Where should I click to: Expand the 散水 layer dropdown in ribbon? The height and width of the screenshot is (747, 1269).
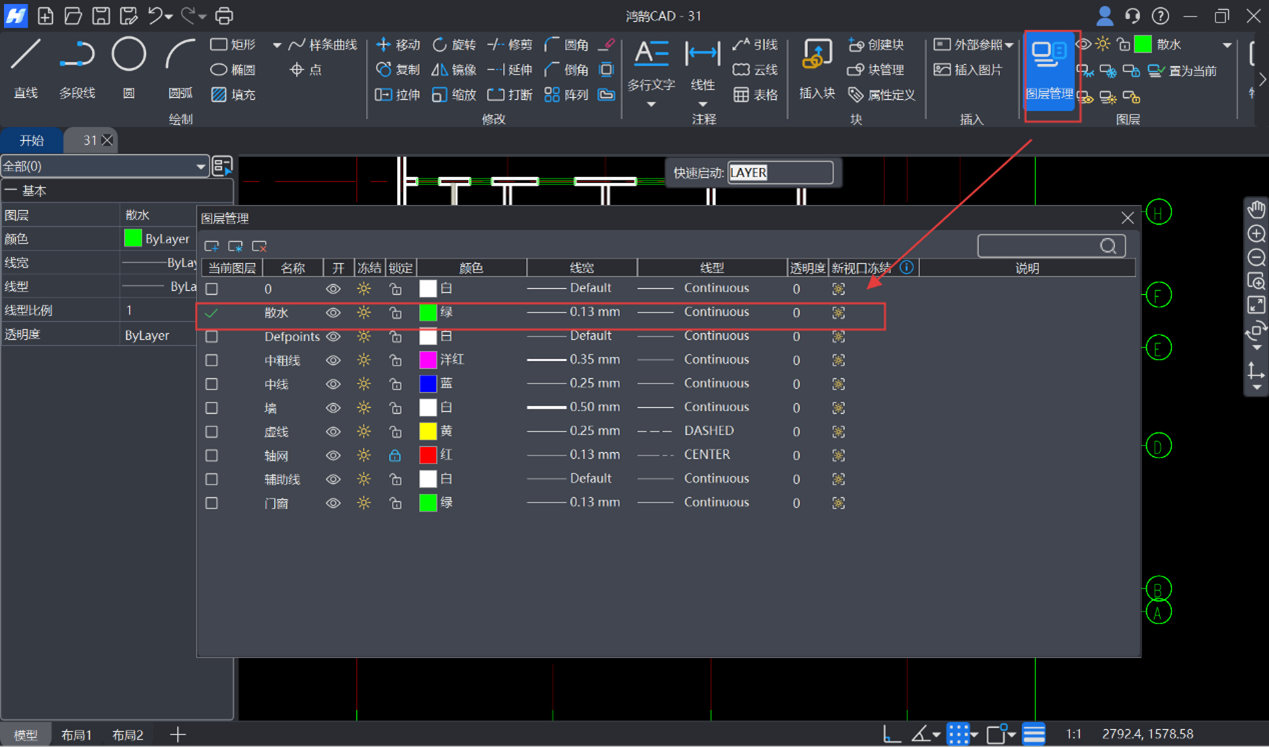1227,45
